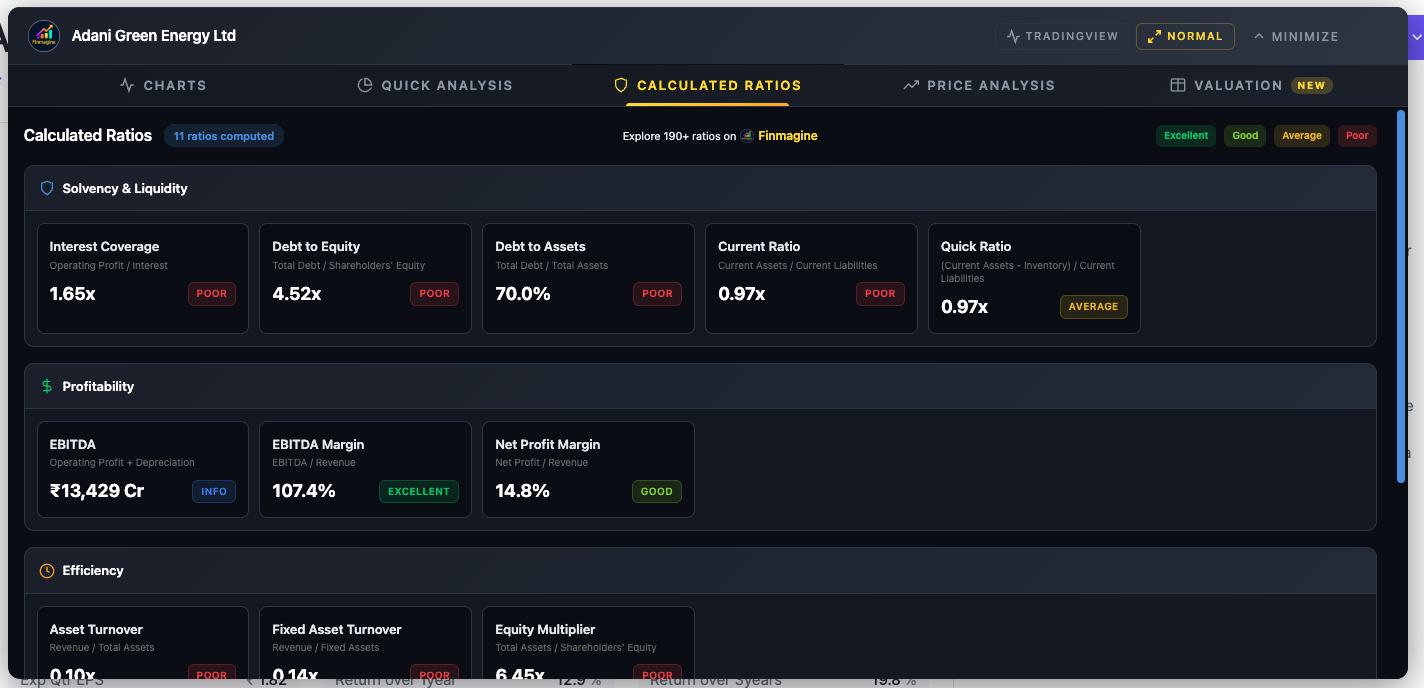Toggle the Normal view size button
1424x688 pixels.
1185,36
